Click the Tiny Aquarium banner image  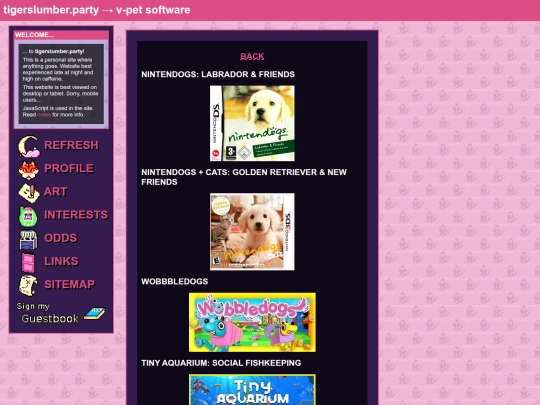(252, 390)
